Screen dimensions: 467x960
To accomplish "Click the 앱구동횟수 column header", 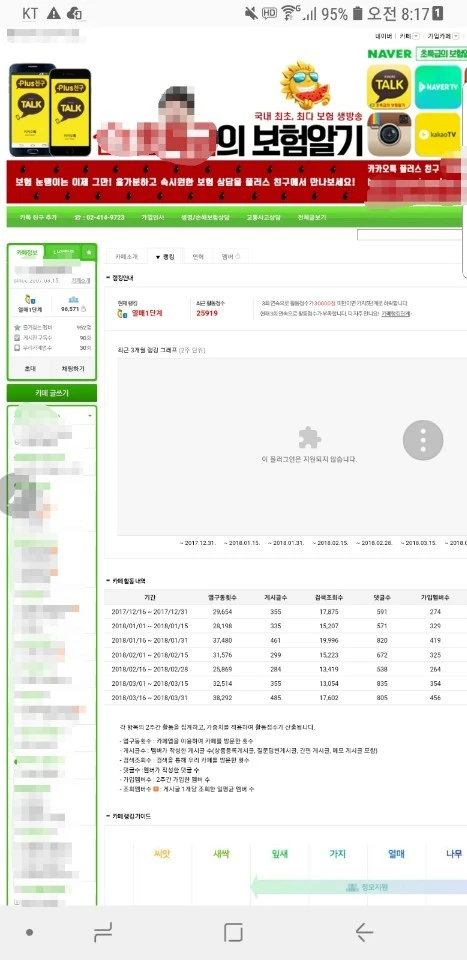I will coord(222,596).
